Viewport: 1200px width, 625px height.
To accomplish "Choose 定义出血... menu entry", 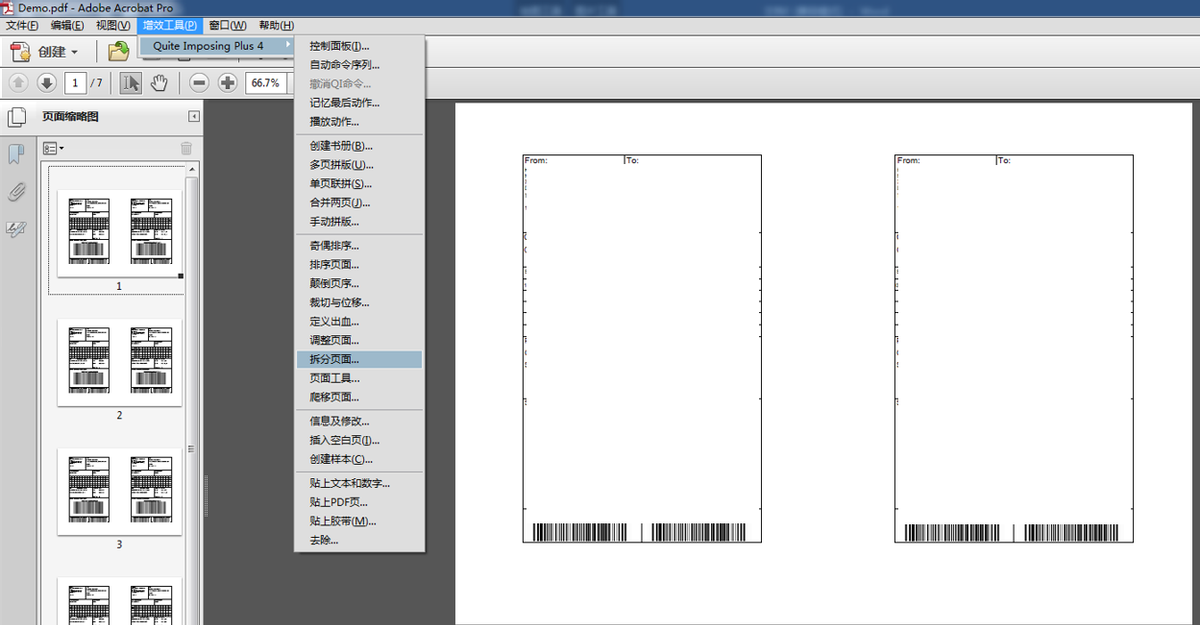I will pos(360,322).
